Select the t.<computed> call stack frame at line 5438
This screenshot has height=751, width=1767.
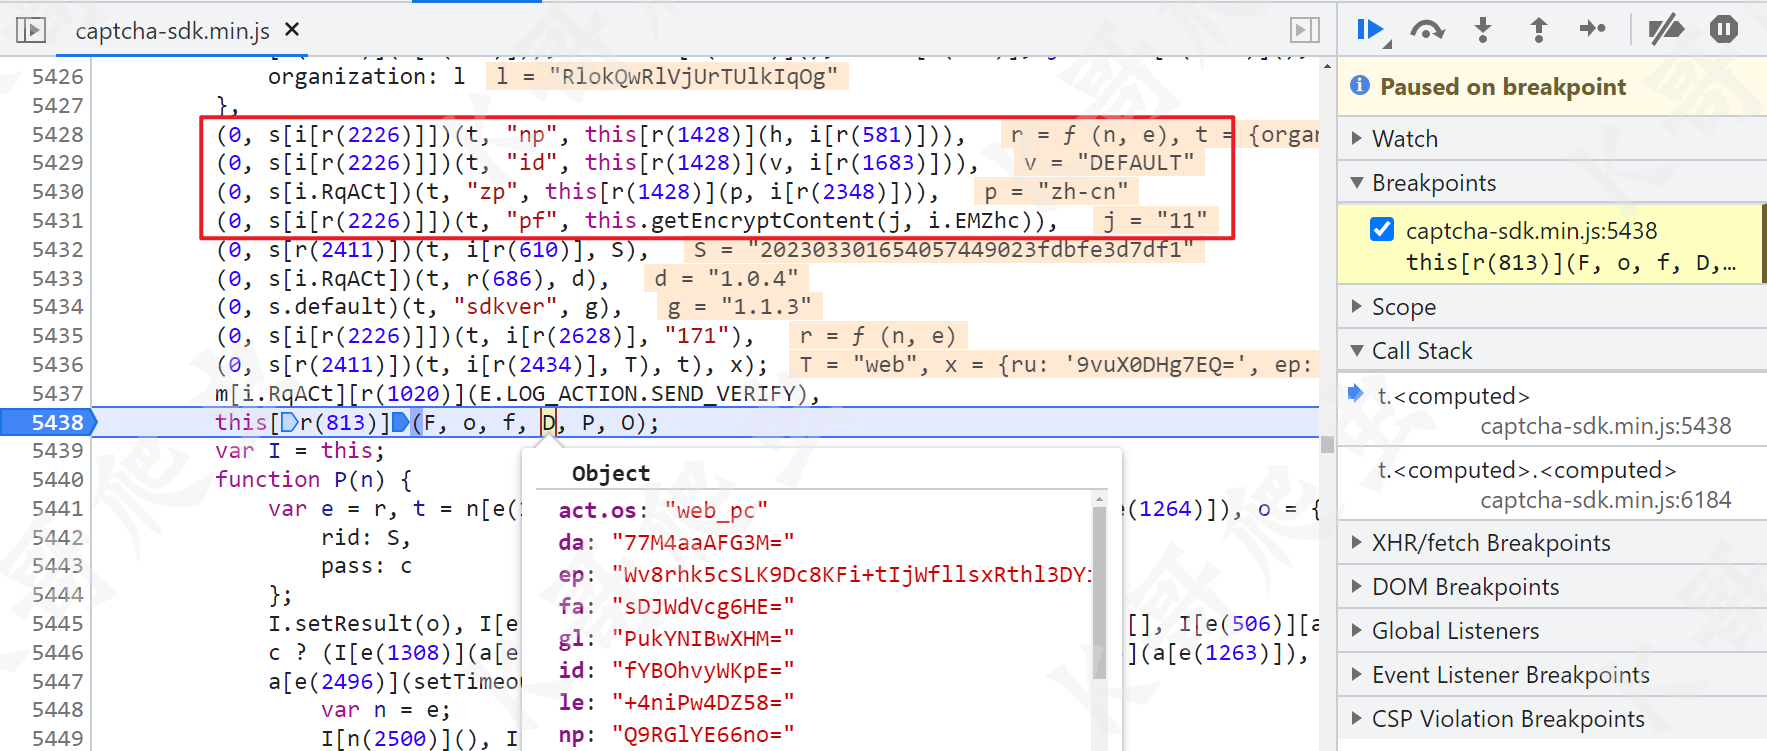[x=1552, y=410]
